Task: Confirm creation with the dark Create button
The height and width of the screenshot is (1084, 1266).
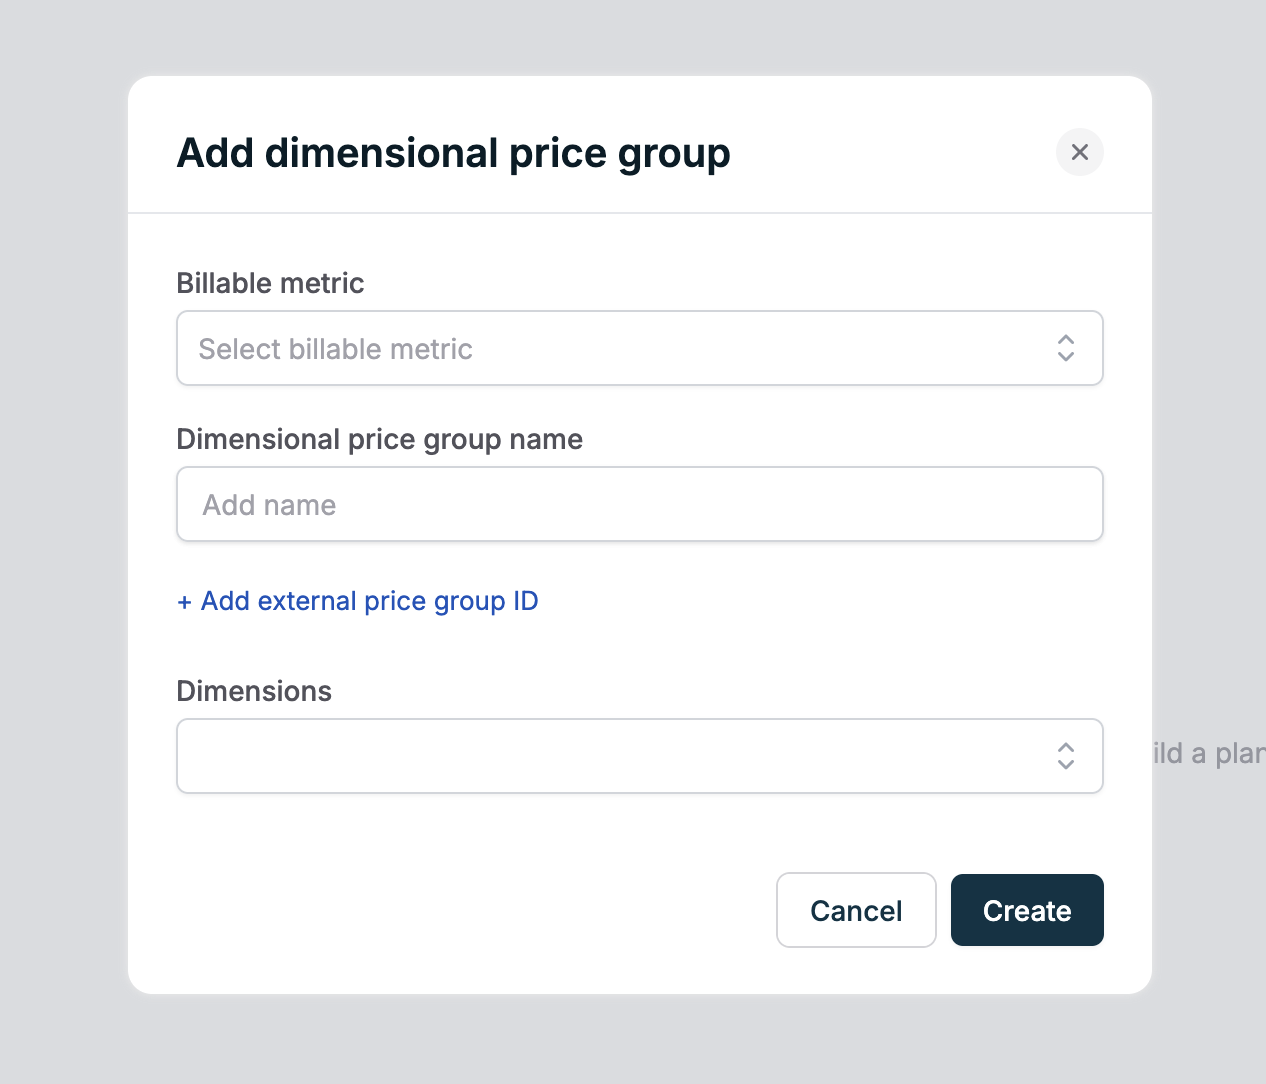Action: click(x=1027, y=910)
